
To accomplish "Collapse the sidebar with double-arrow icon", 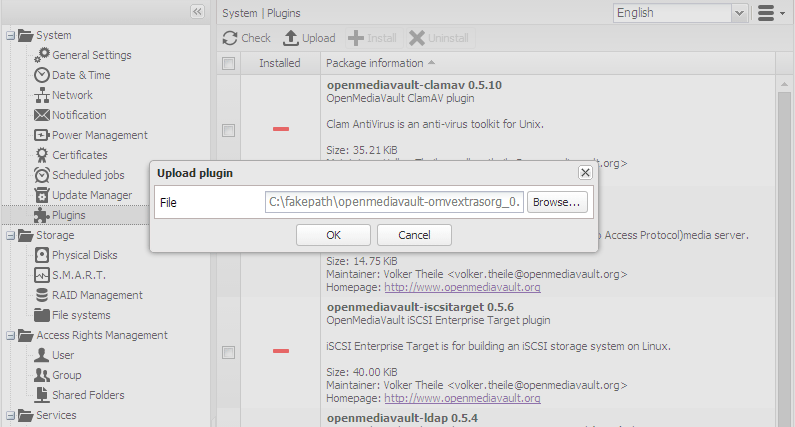I will tap(197, 12).
